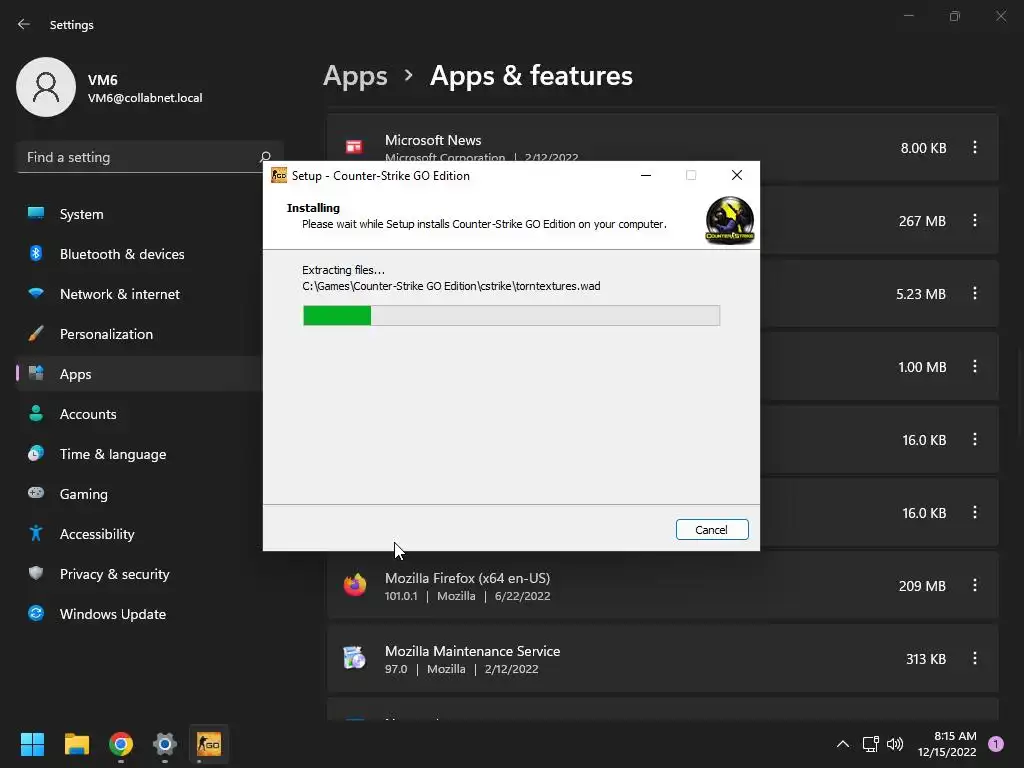The width and height of the screenshot is (1024, 768).
Task: Open more options for the 1.00 MB app
Action: [x=974, y=366]
